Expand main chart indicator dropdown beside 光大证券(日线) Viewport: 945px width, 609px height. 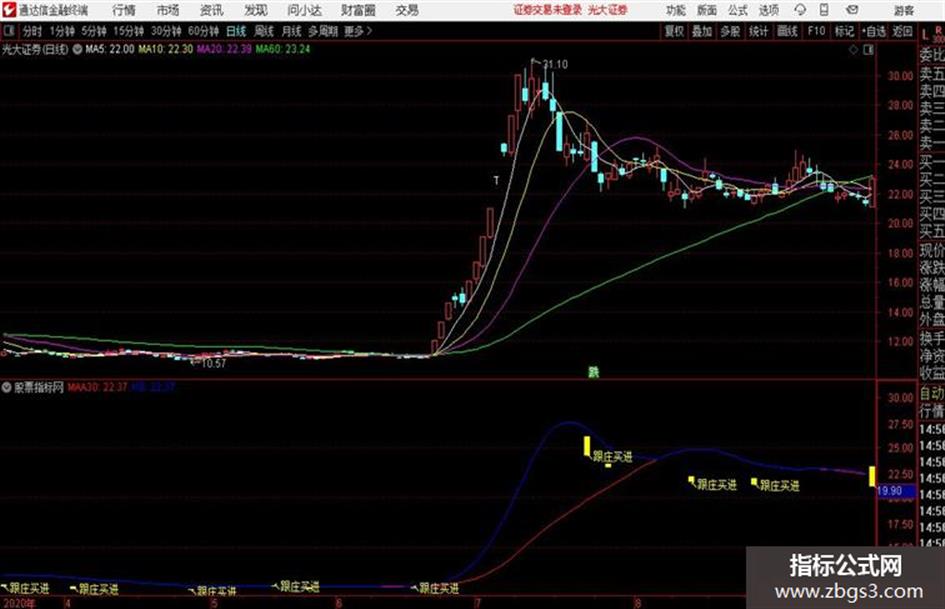pos(77,49)
